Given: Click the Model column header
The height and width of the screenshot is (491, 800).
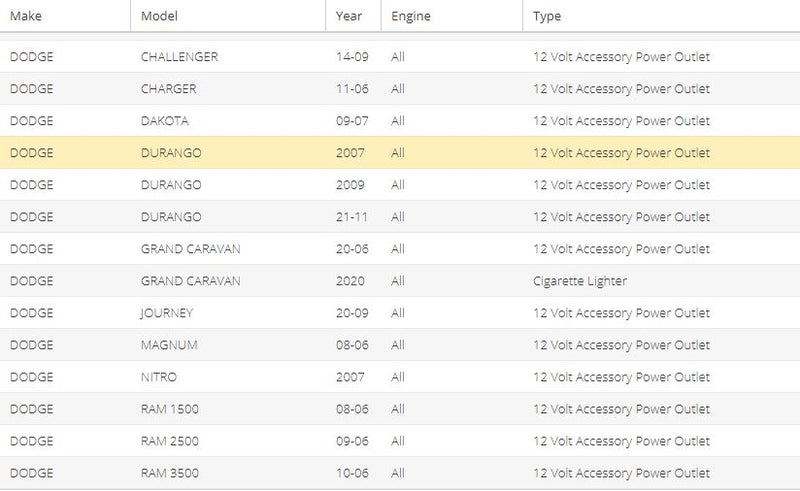Looking at the screenshot, I should [x=160, y=17].
